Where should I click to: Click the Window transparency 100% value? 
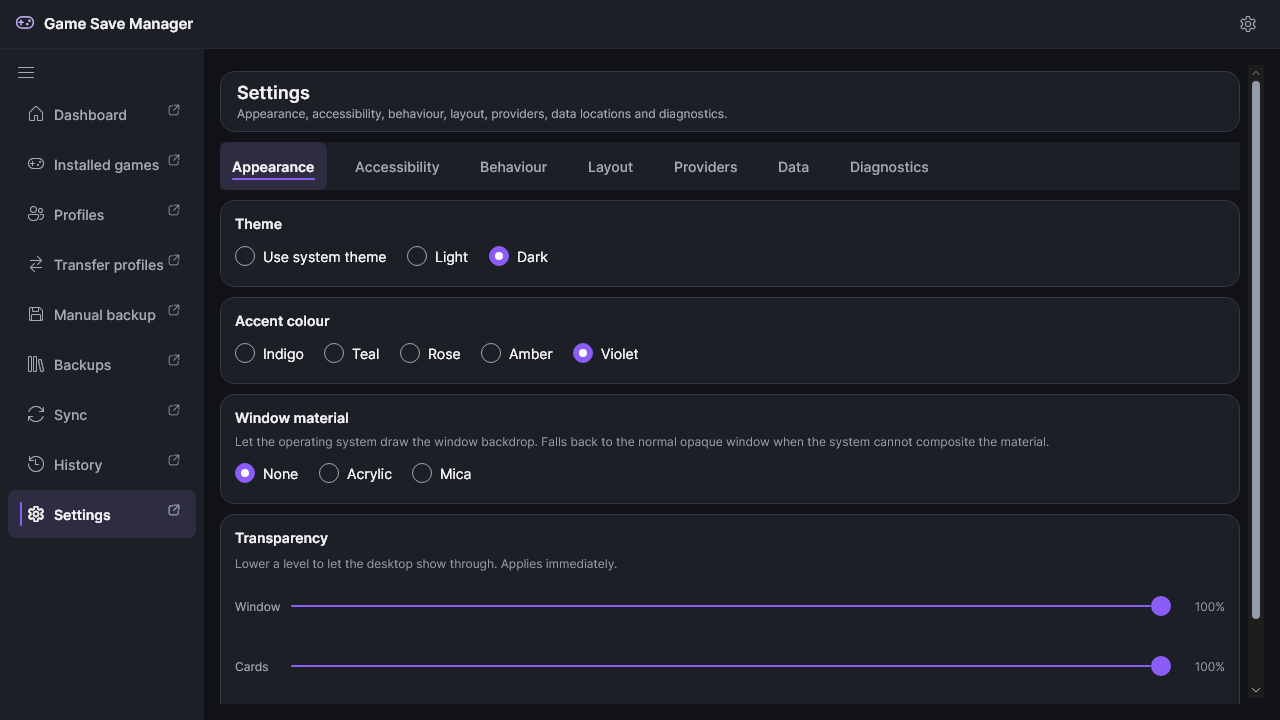point(1209,607)
